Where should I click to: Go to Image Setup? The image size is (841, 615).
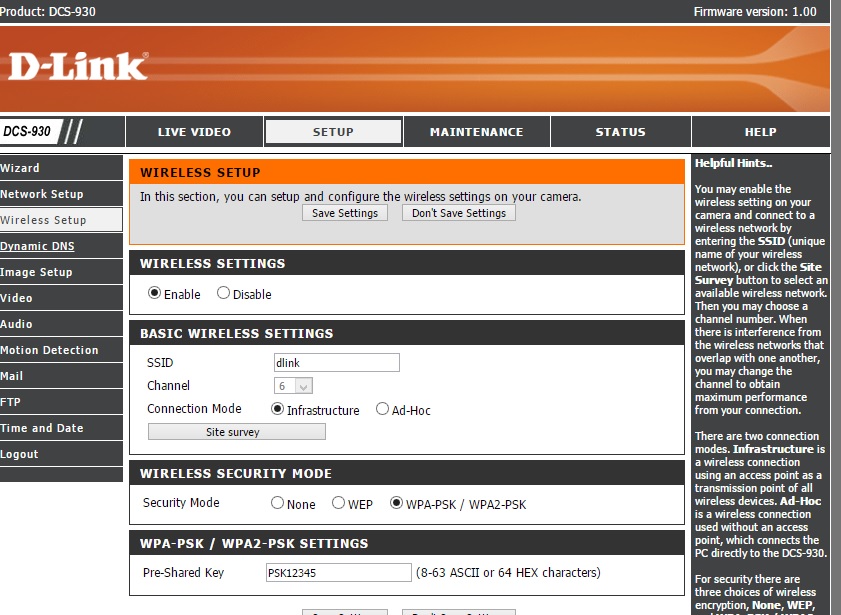click(x=61, y=272)
